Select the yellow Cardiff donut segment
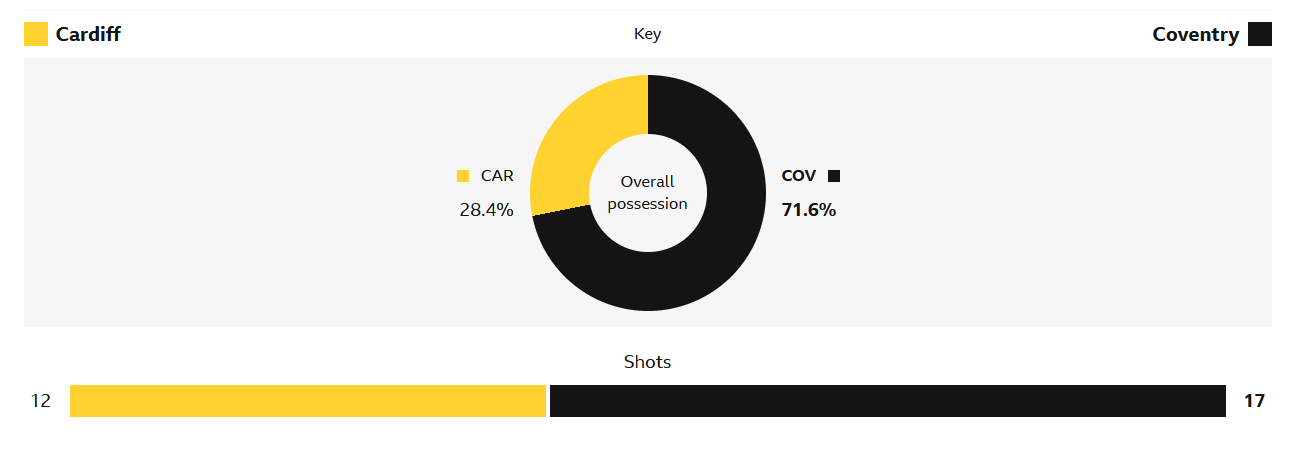Viewport: 1300px width, 452px height. pos(570,140)
